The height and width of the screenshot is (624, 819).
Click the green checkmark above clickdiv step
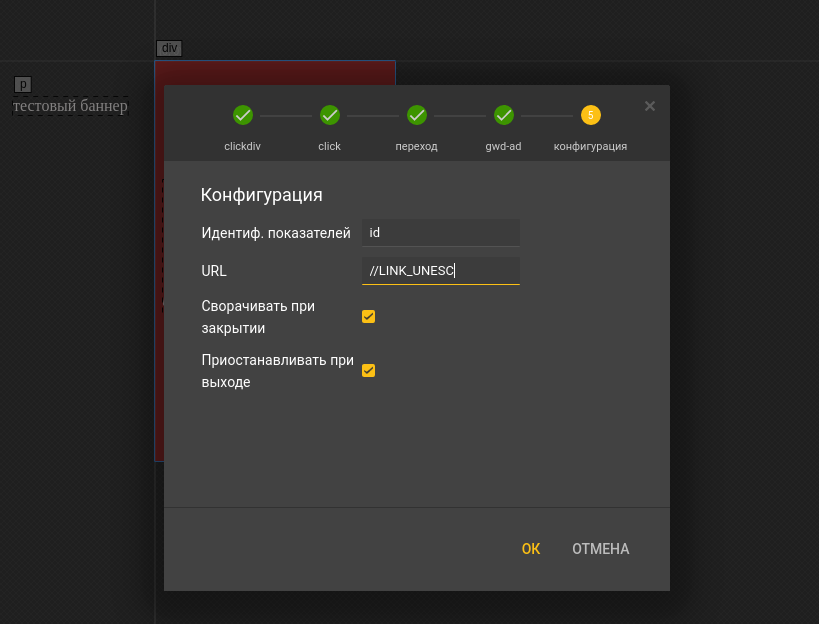coord(243,116)
